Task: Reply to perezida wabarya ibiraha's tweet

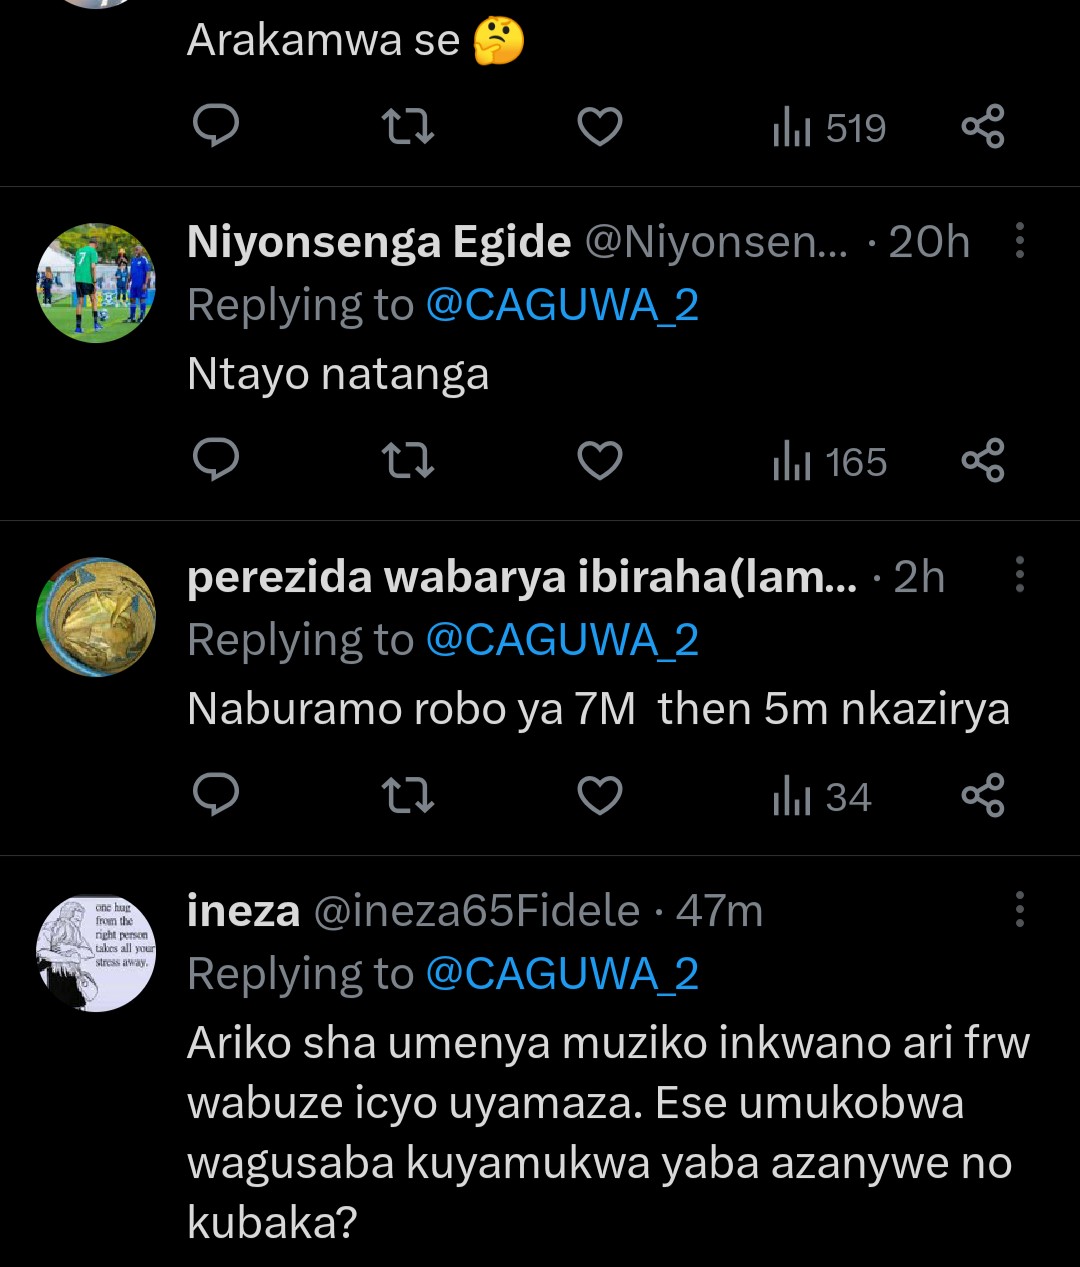Action: pyautogui.click(x=215, y=796)
